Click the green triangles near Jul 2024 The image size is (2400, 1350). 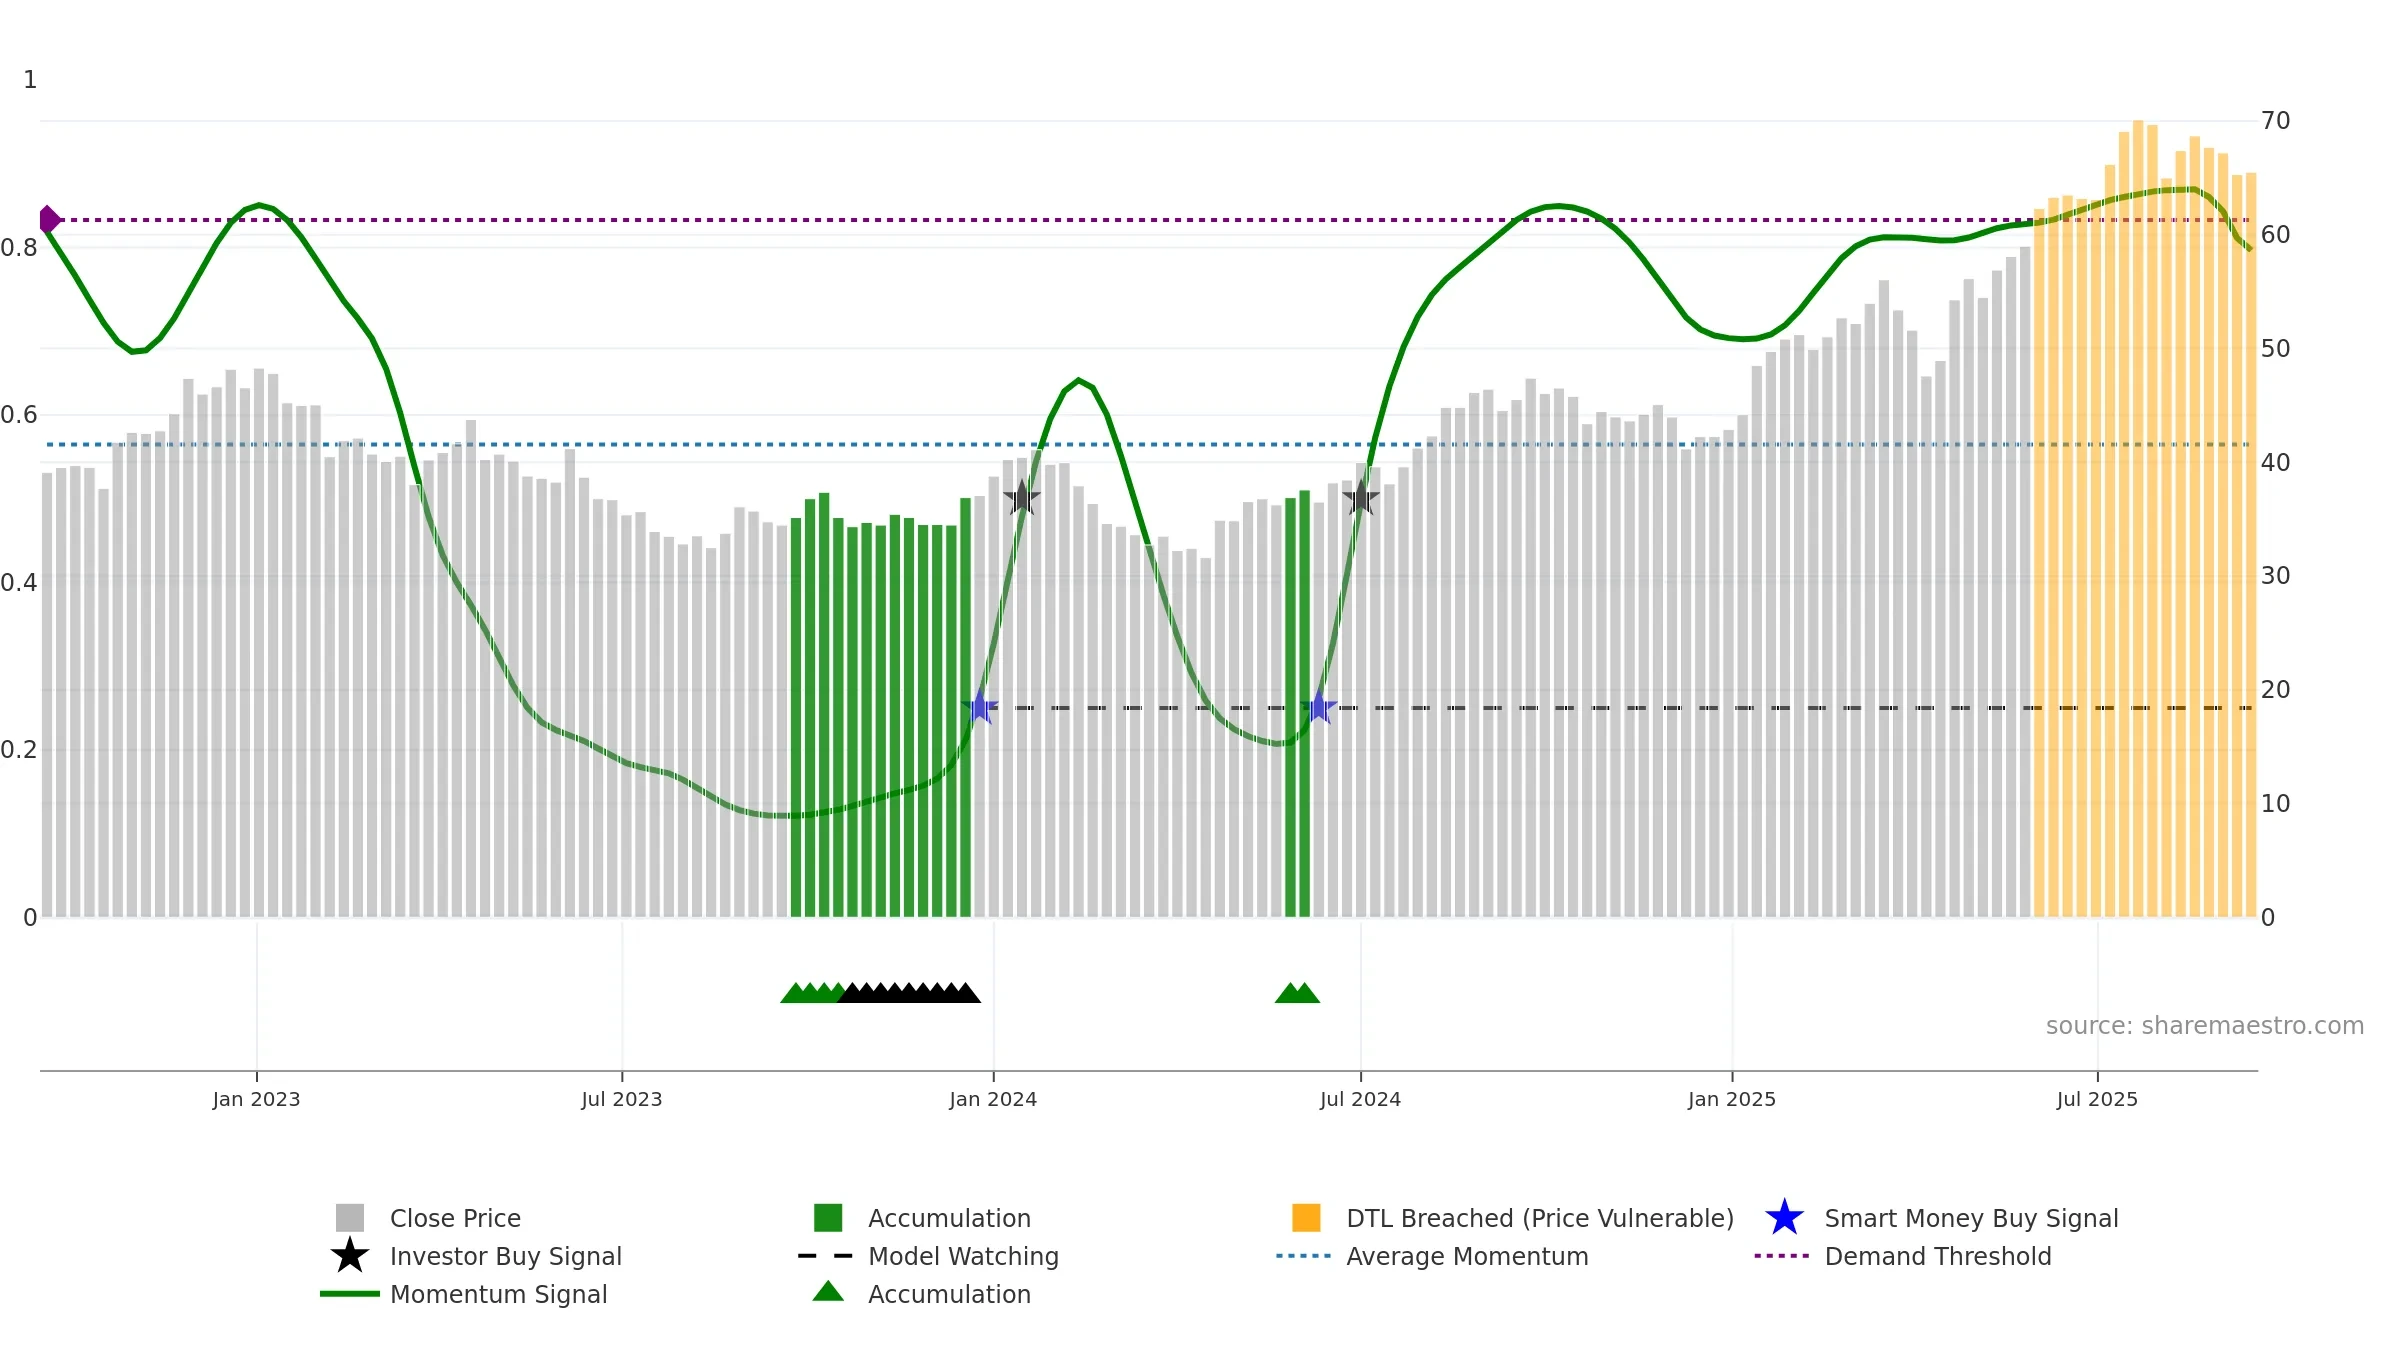[1297, 993]
